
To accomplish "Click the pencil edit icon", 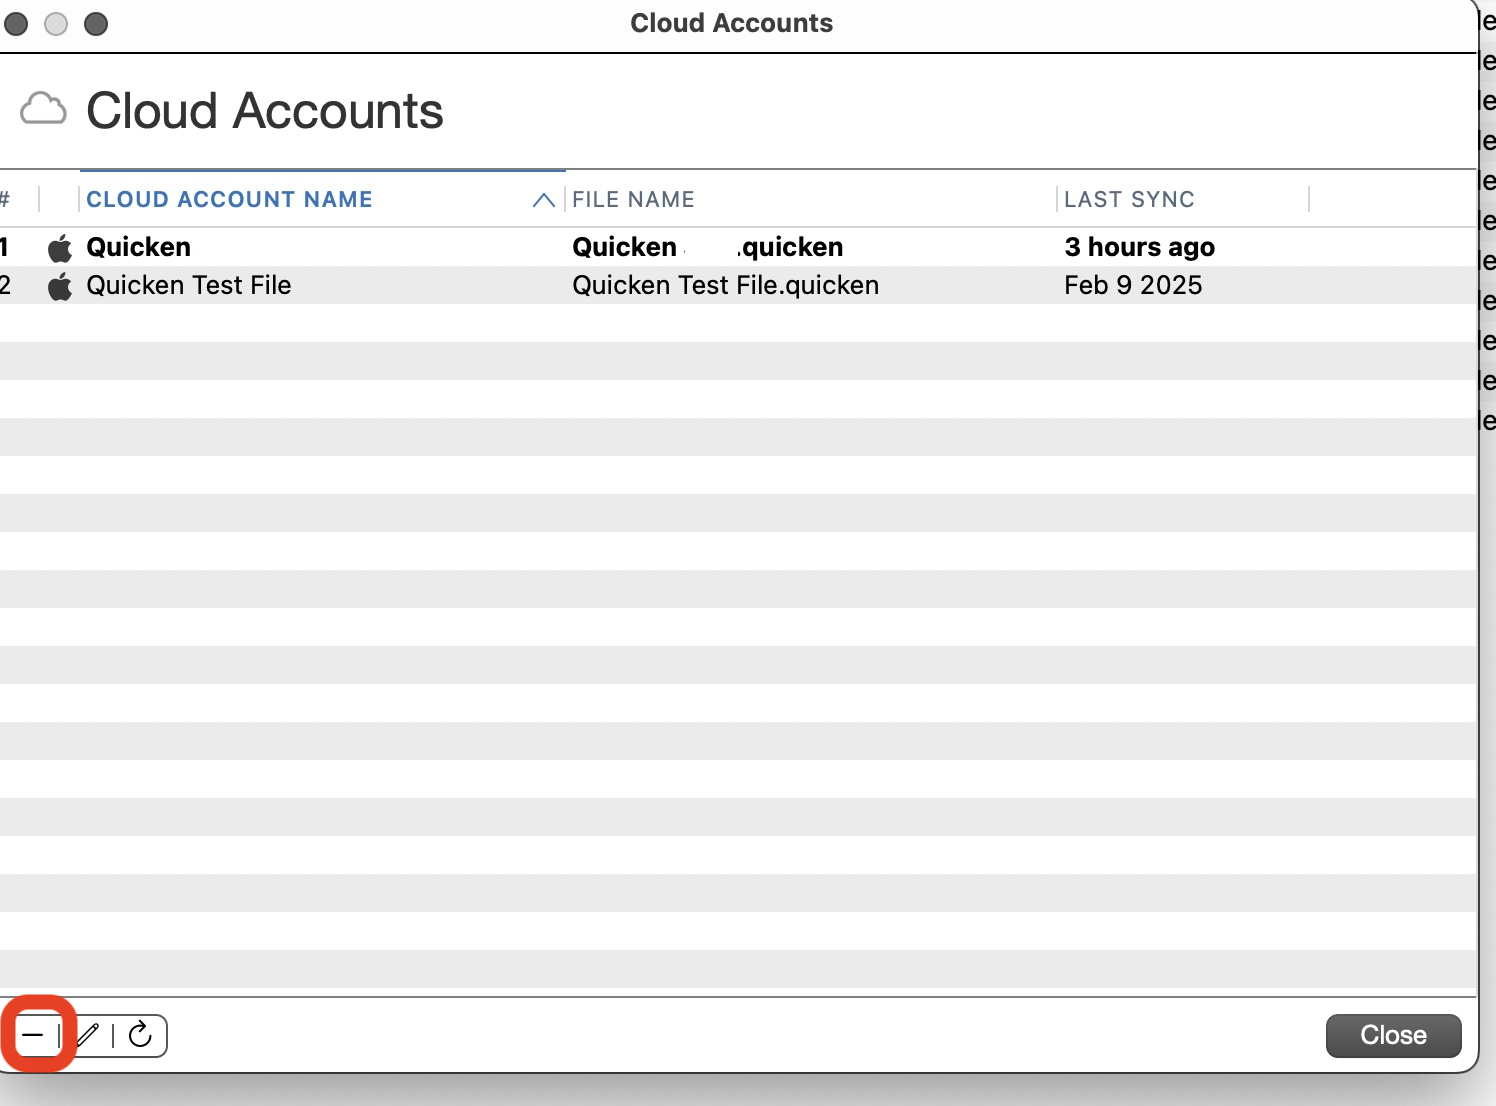I will coord(88,1035).
